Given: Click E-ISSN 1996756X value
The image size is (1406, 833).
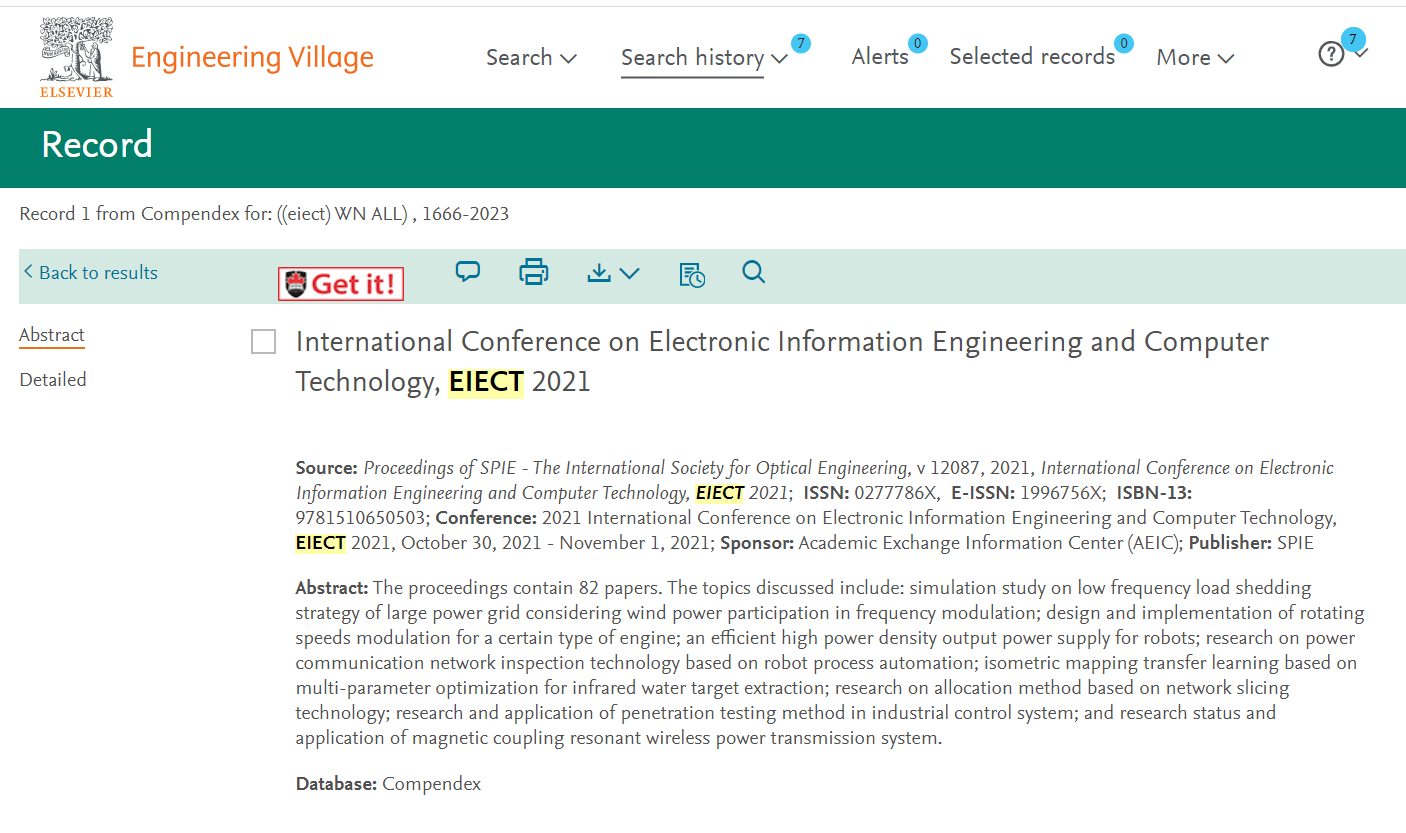Looking at the screenshot, I should coord(1060,493).
